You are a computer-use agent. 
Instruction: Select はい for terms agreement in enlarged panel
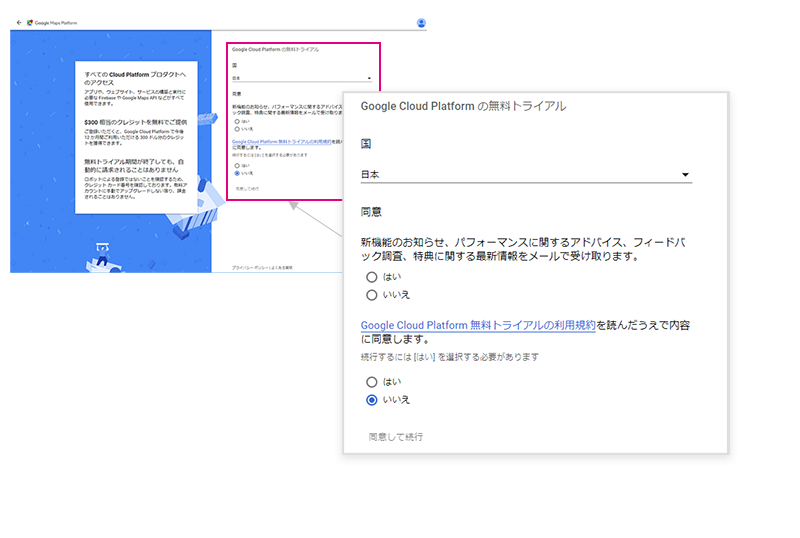371,382
